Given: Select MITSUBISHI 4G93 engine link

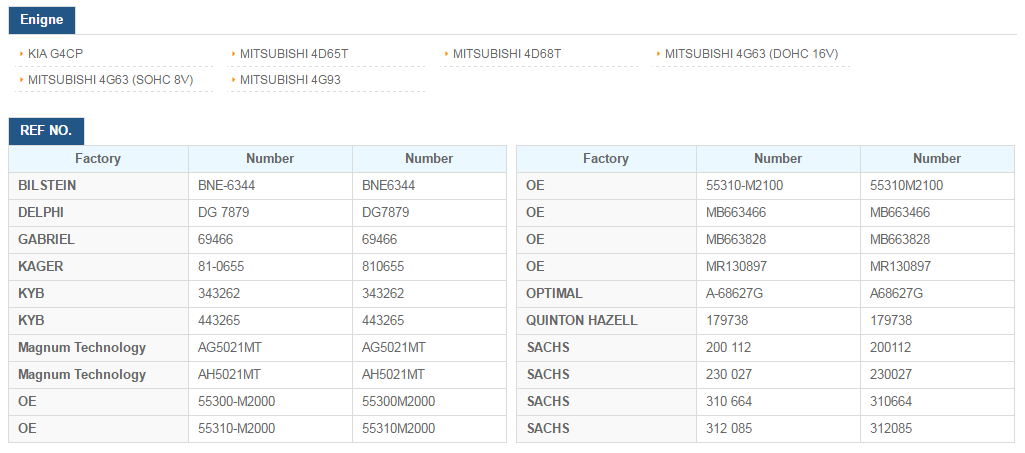Looking at the screenshot, I should [x=290, y=80].
